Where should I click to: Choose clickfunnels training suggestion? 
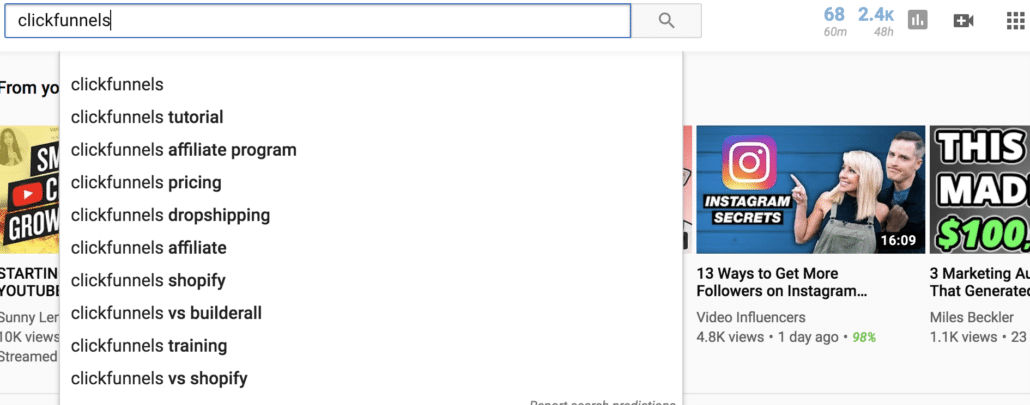pos(370,346)
